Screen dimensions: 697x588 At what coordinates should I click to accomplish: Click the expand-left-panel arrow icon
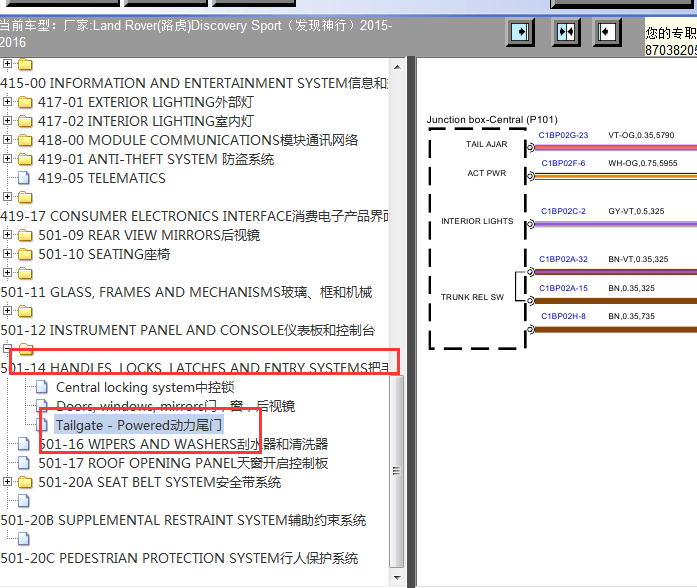(x=521, y=32)
